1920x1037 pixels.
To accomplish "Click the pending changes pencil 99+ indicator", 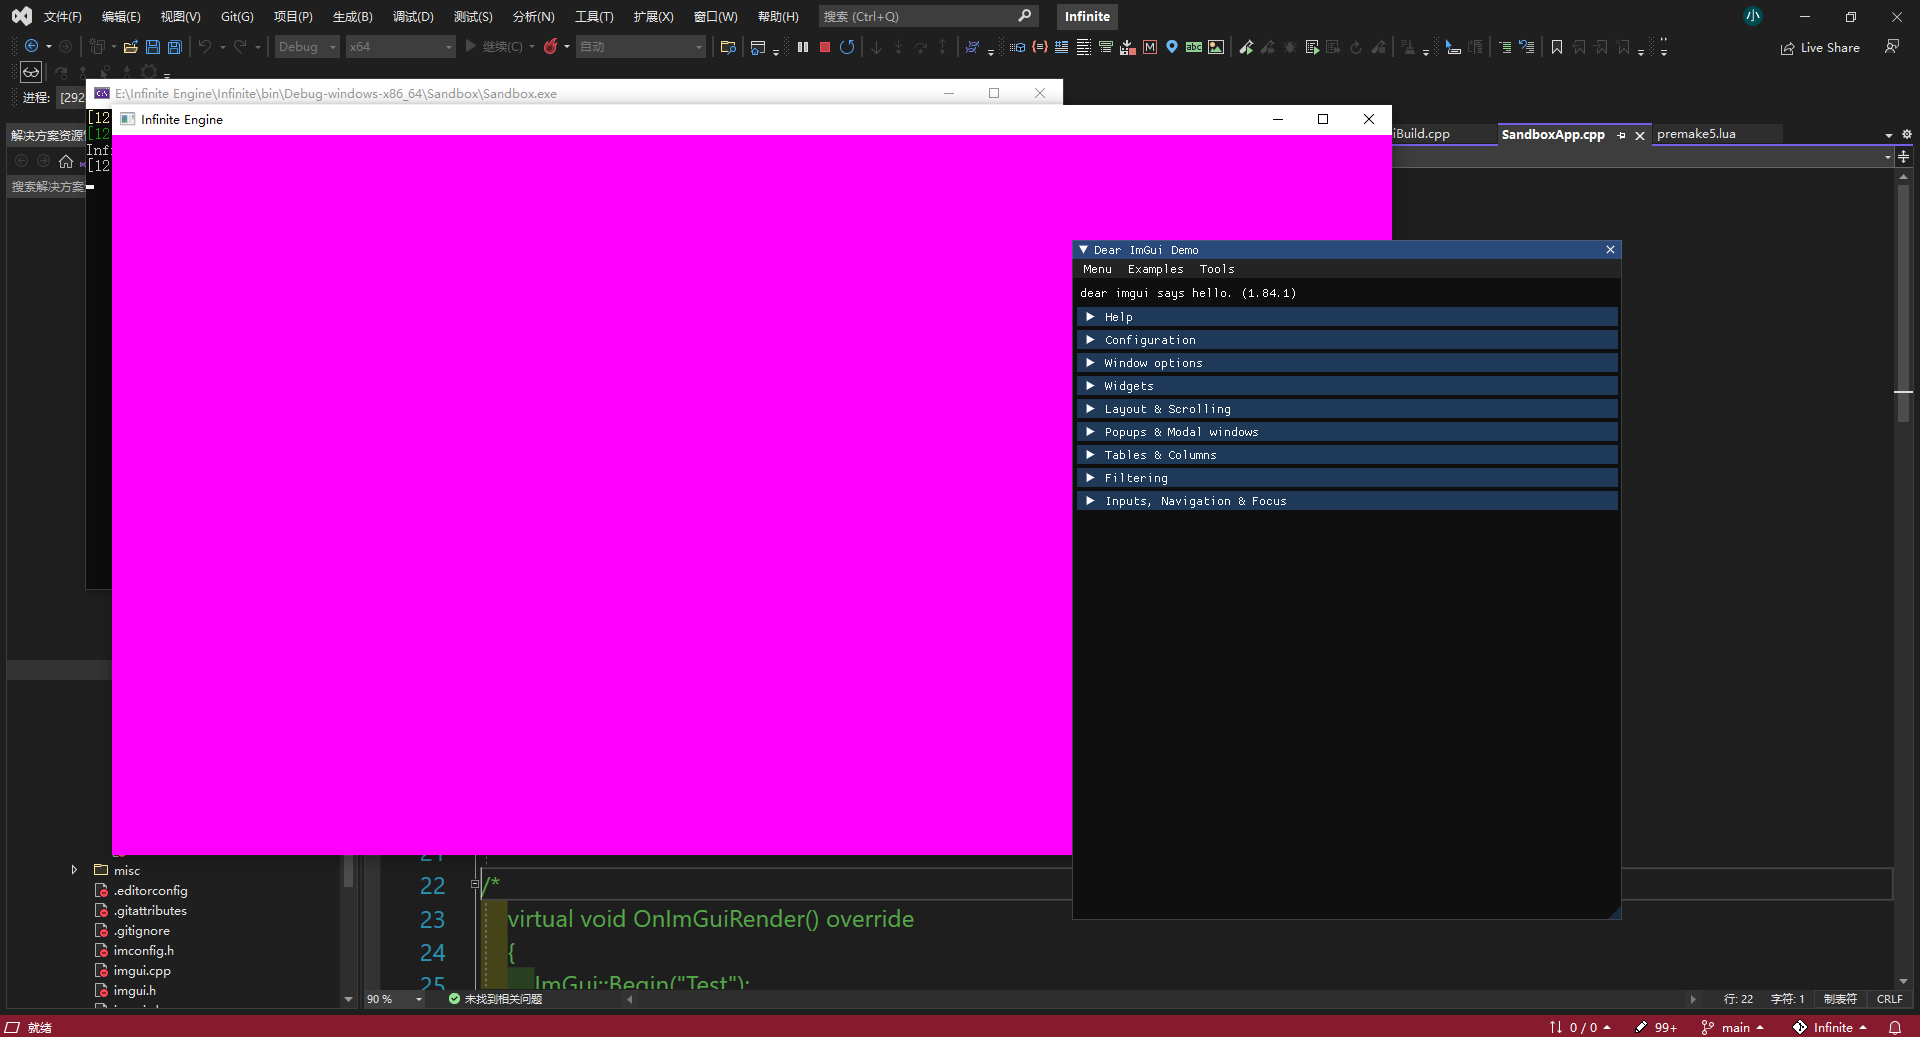I will click(1656, 1027).
